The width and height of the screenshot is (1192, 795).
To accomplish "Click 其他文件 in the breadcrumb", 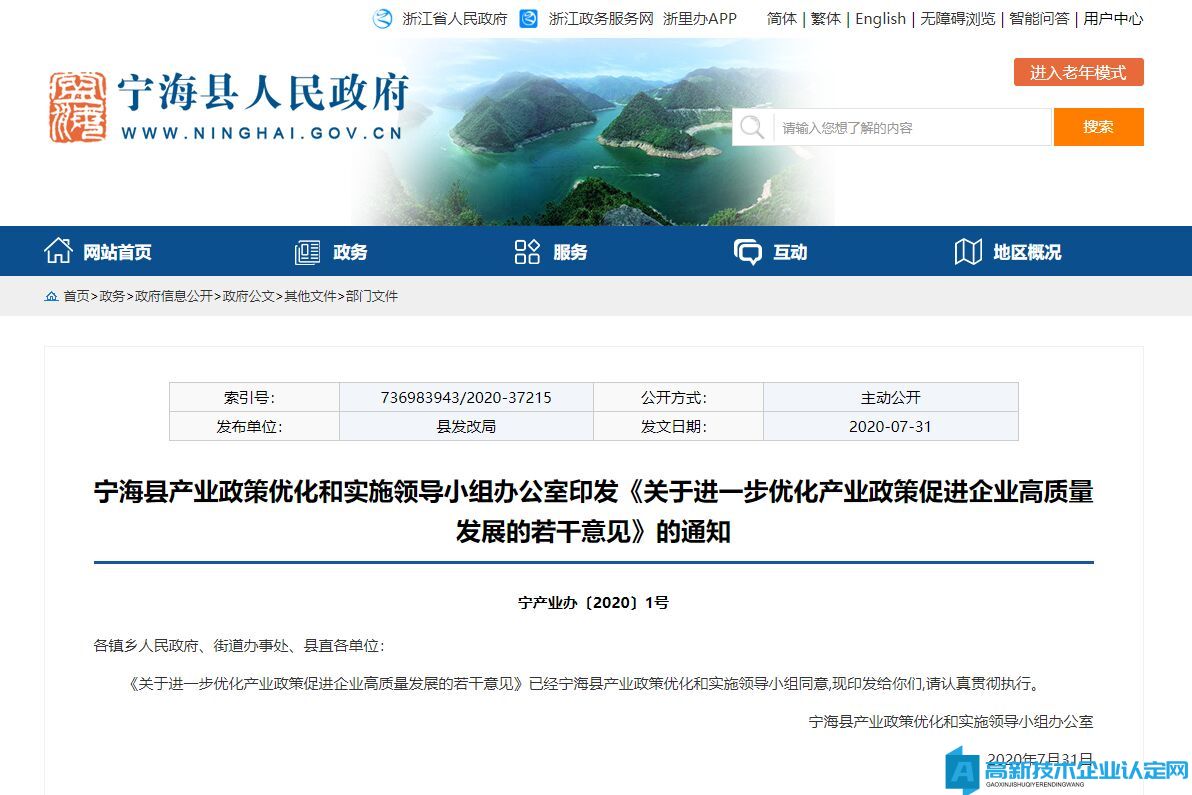I will click(310, 296).
